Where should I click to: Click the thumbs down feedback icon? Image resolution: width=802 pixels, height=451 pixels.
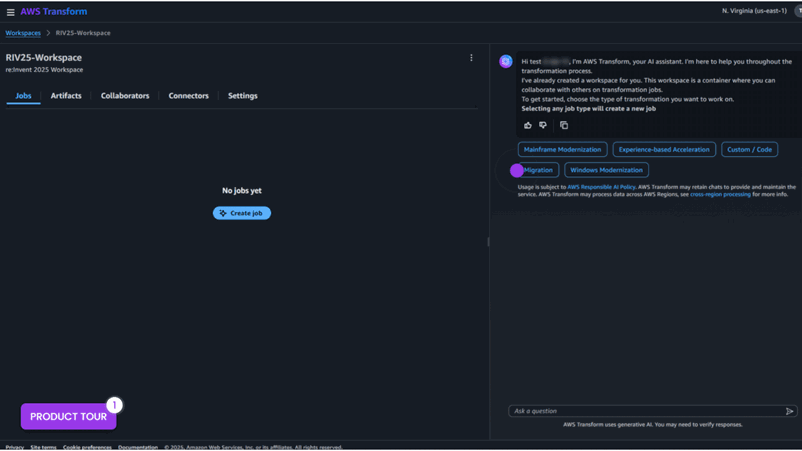coord(543,125)
